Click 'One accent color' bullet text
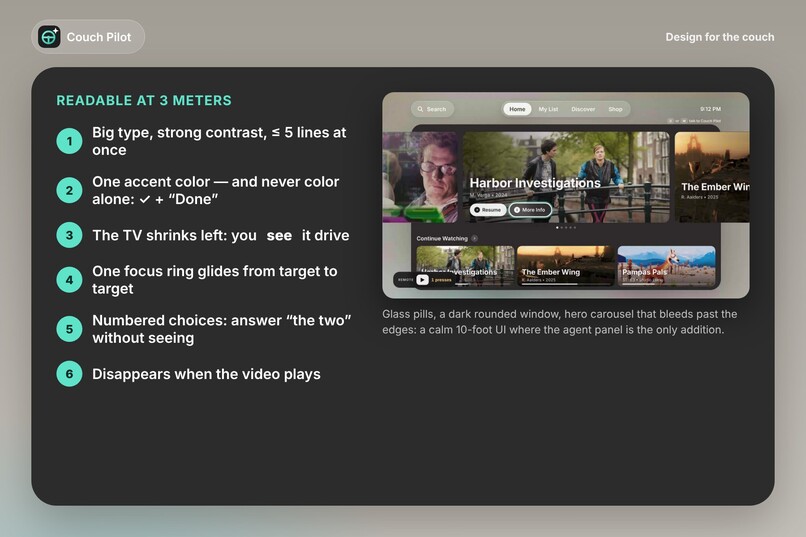 (x=216, y=190)
